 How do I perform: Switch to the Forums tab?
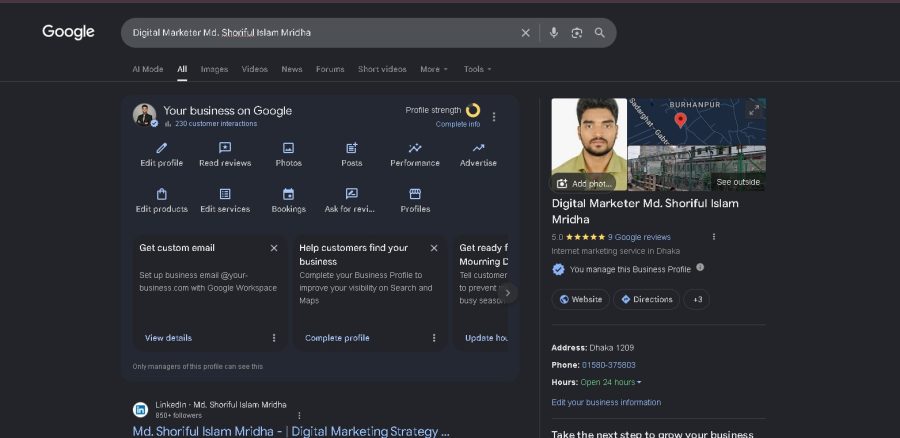330,69
